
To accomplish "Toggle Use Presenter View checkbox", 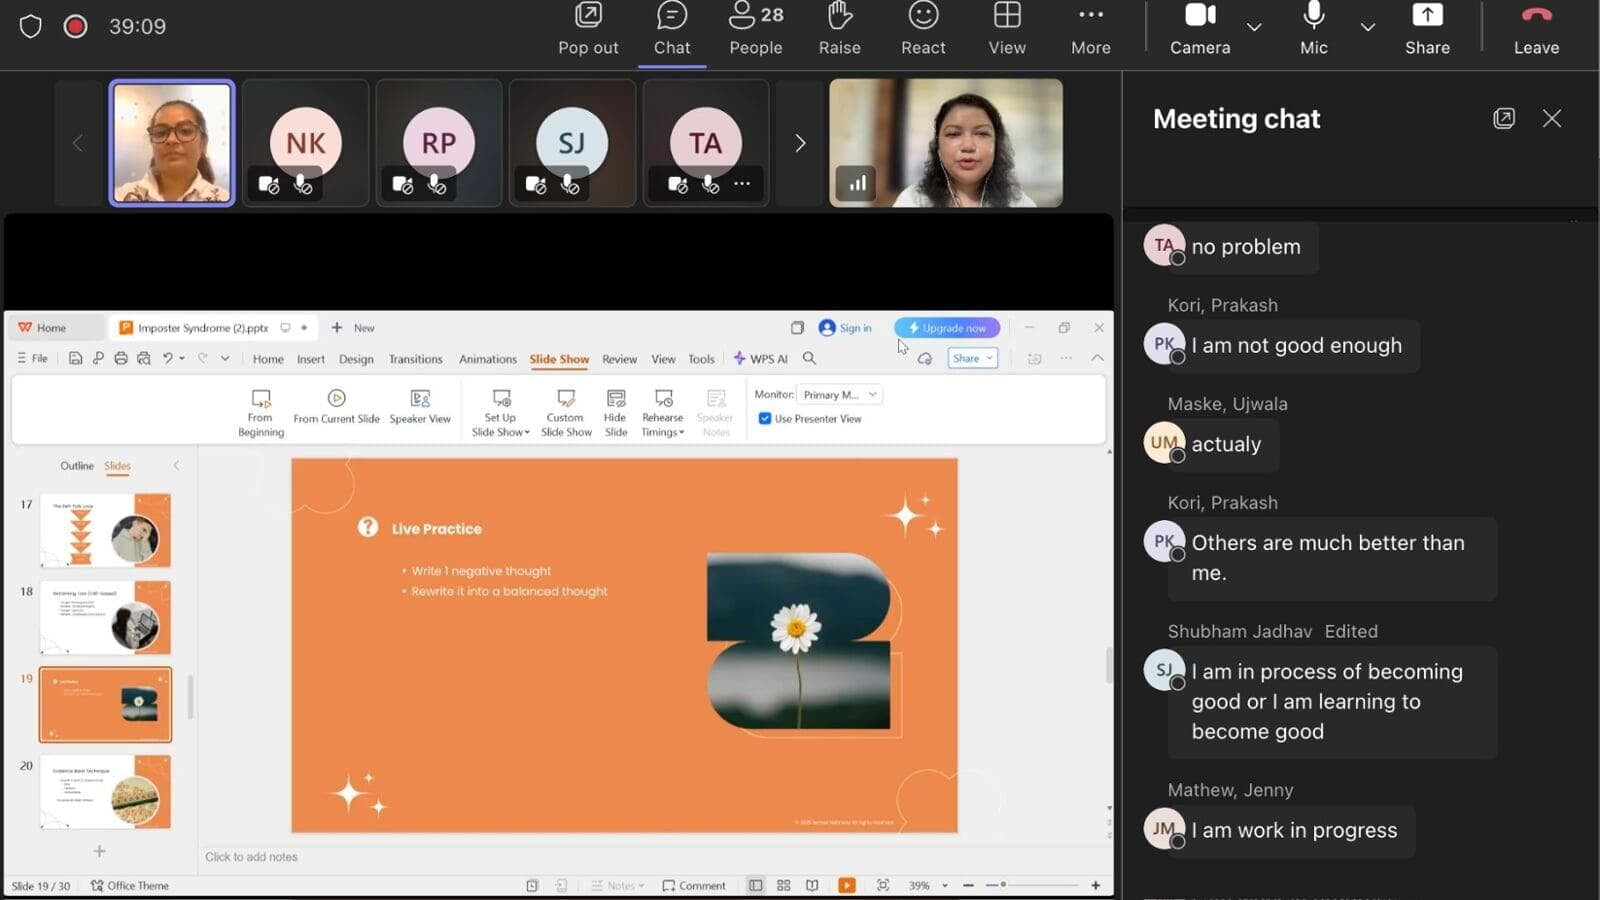I will pos(765,419).
